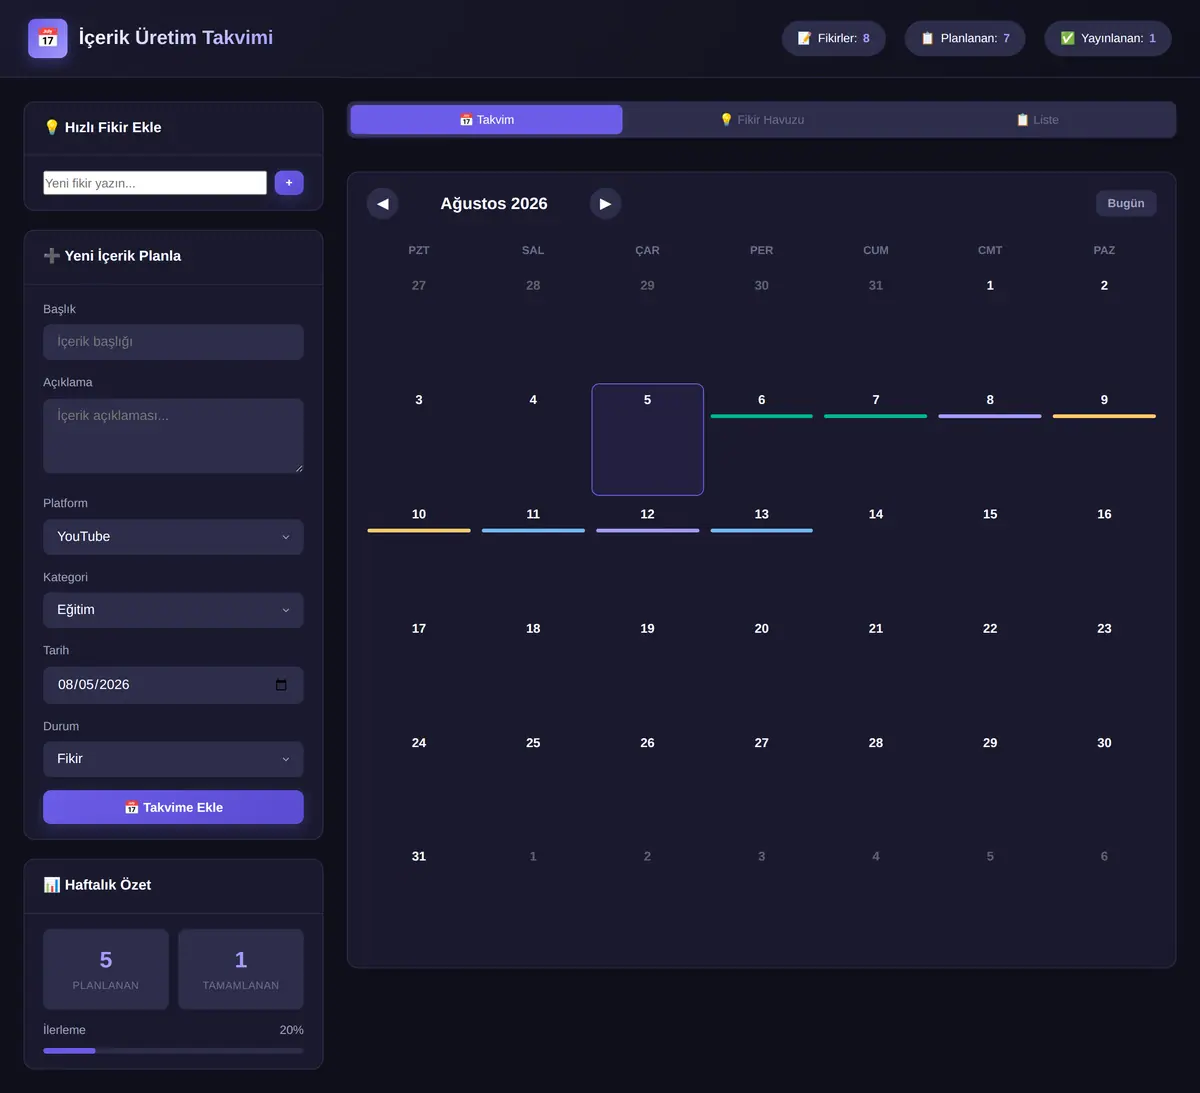
Task: Open the blue event on August 11
Action: [533, 530]
